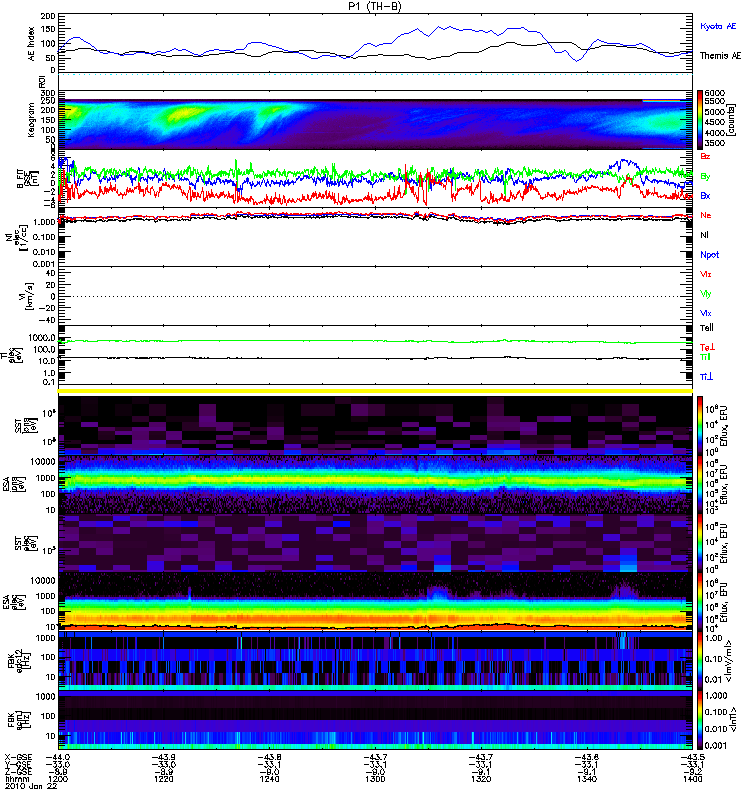Click the "-44.0" X-GSE position value
This screenshot has width=750, height=800.
58,757
